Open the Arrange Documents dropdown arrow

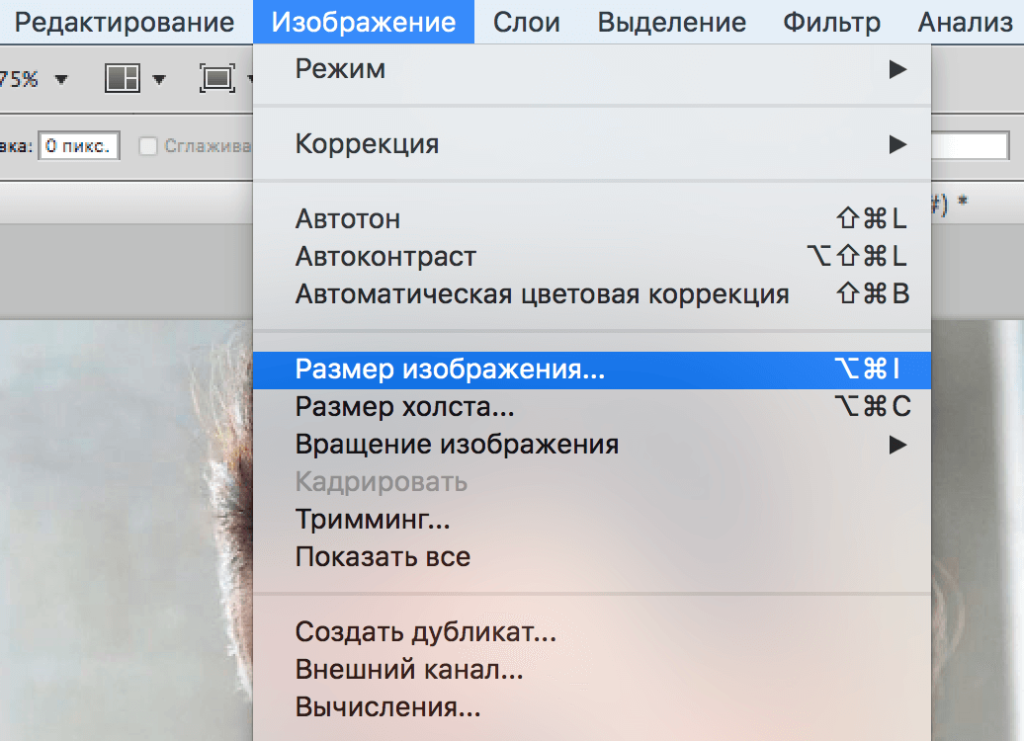point(159,79)
